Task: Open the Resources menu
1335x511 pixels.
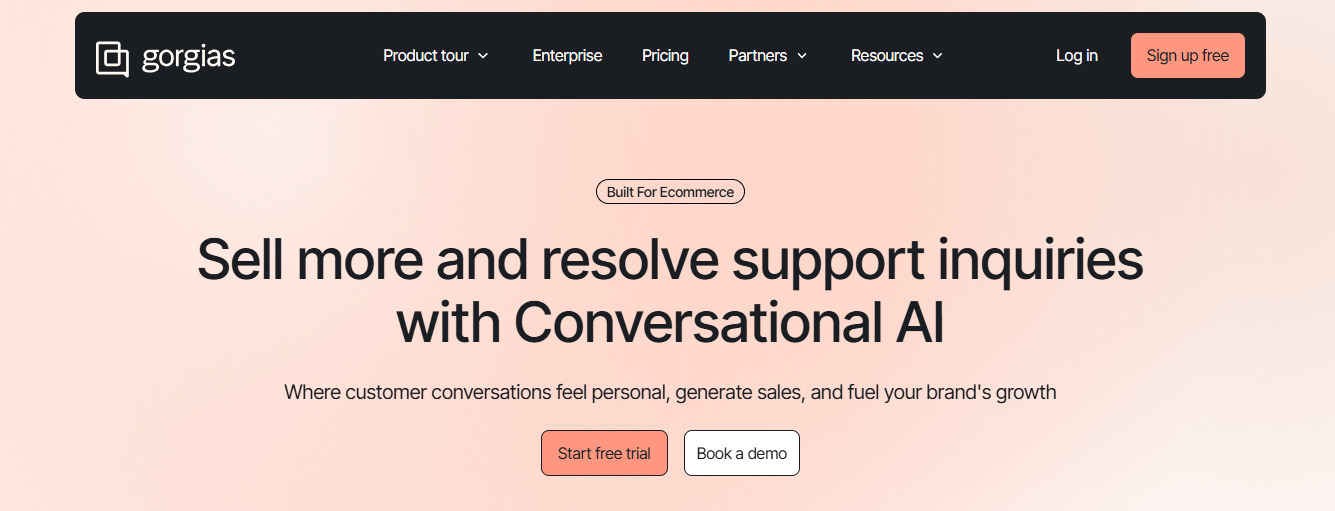Action: (x=887, y=56)
